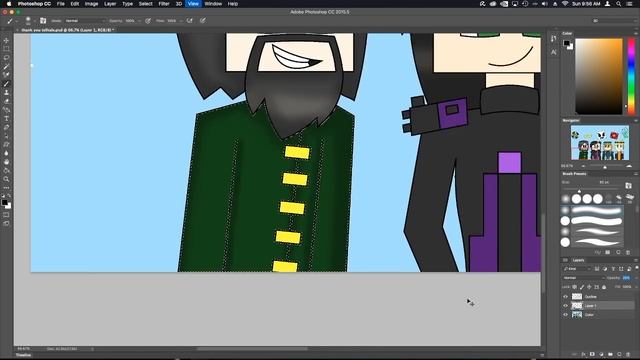Toggle lock transparent pixels
Viewport: 640px width, 360px height.
[x=575, y=287]
